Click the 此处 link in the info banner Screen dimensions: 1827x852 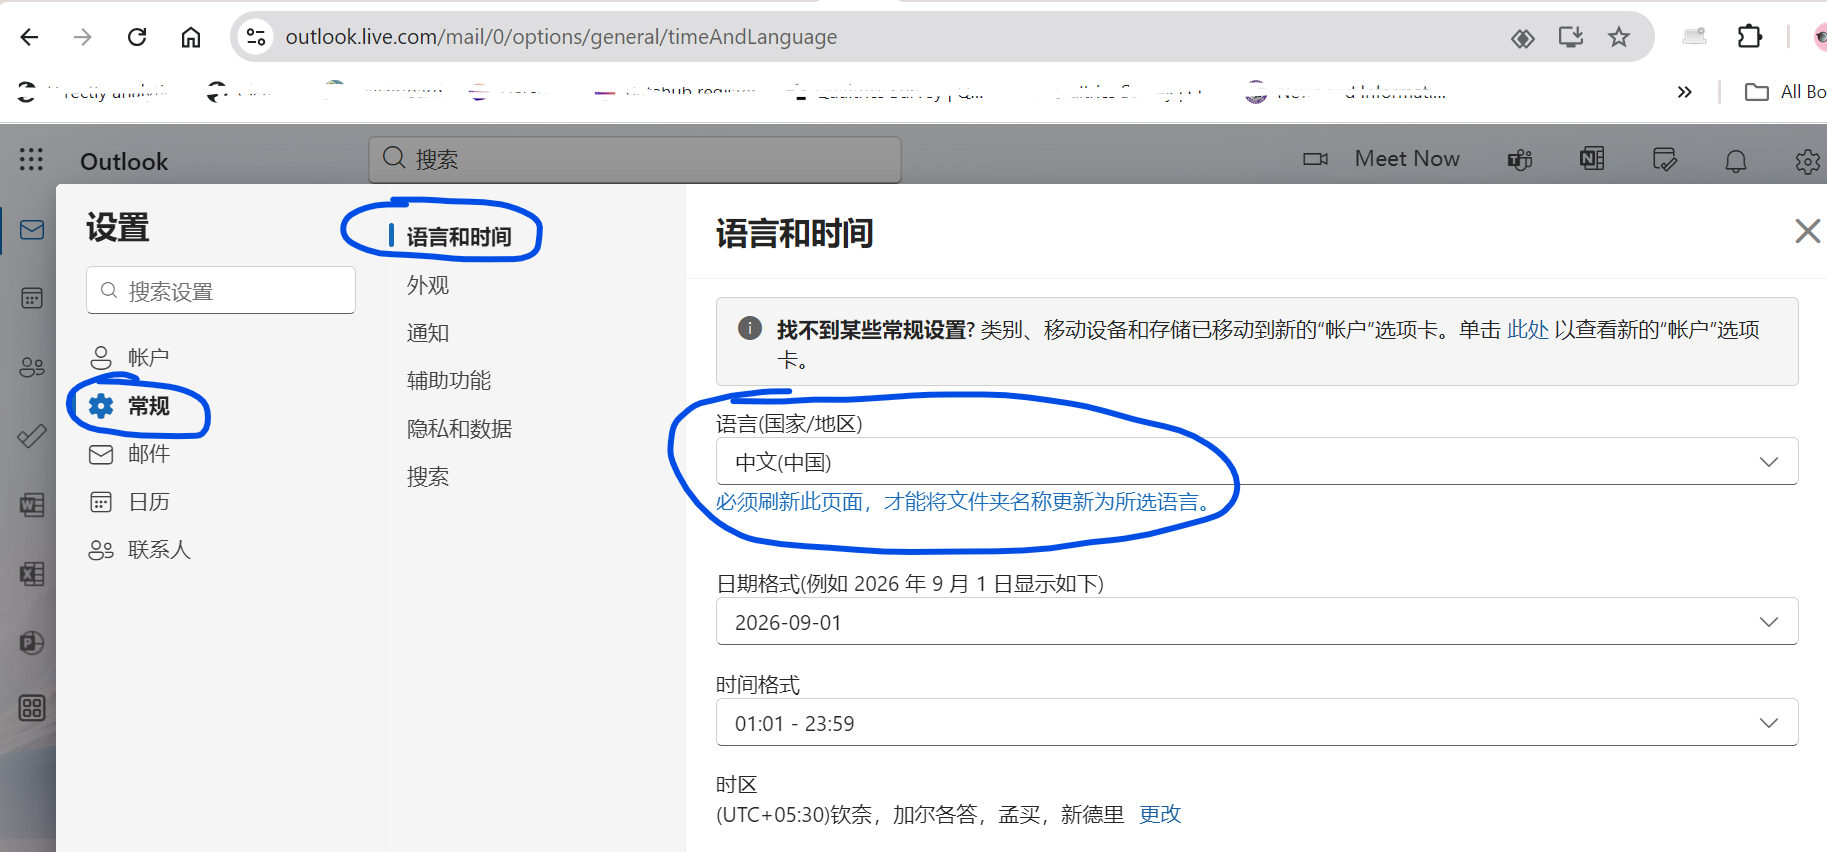[x=1527, y=329]
